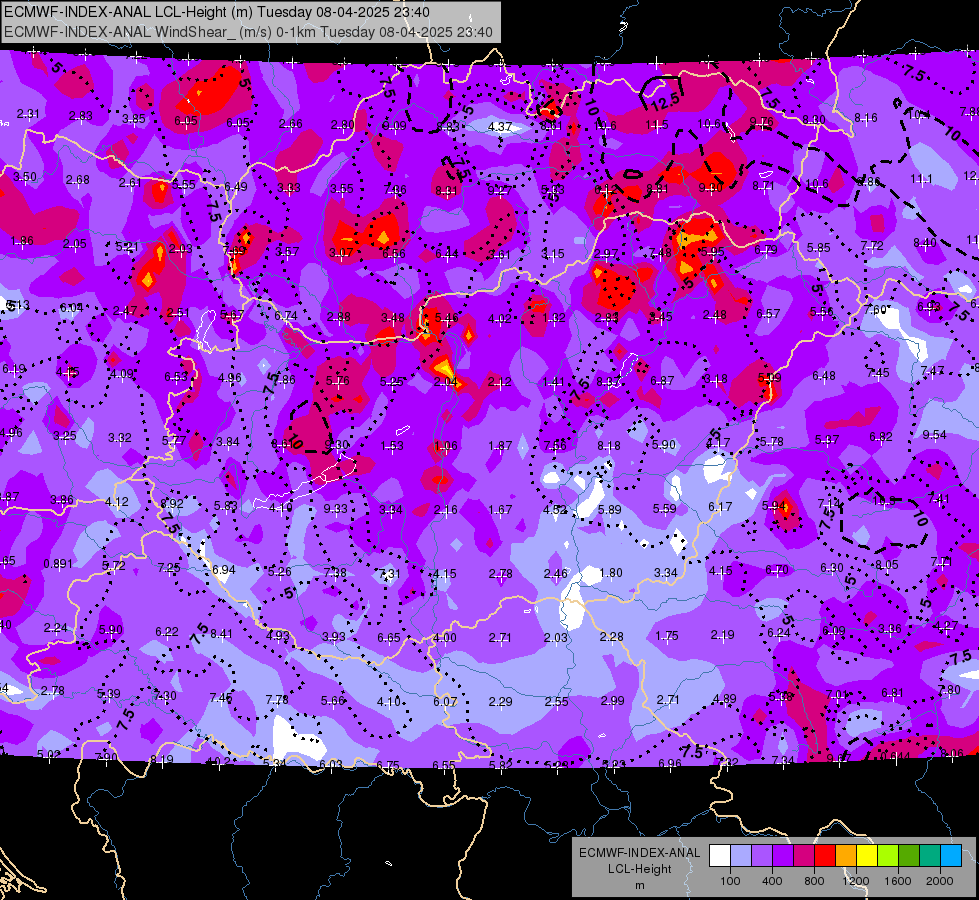This screenshot has height=900, width=979.
Task: Click the grid value 2.55
Action: [x=556, y=702]
